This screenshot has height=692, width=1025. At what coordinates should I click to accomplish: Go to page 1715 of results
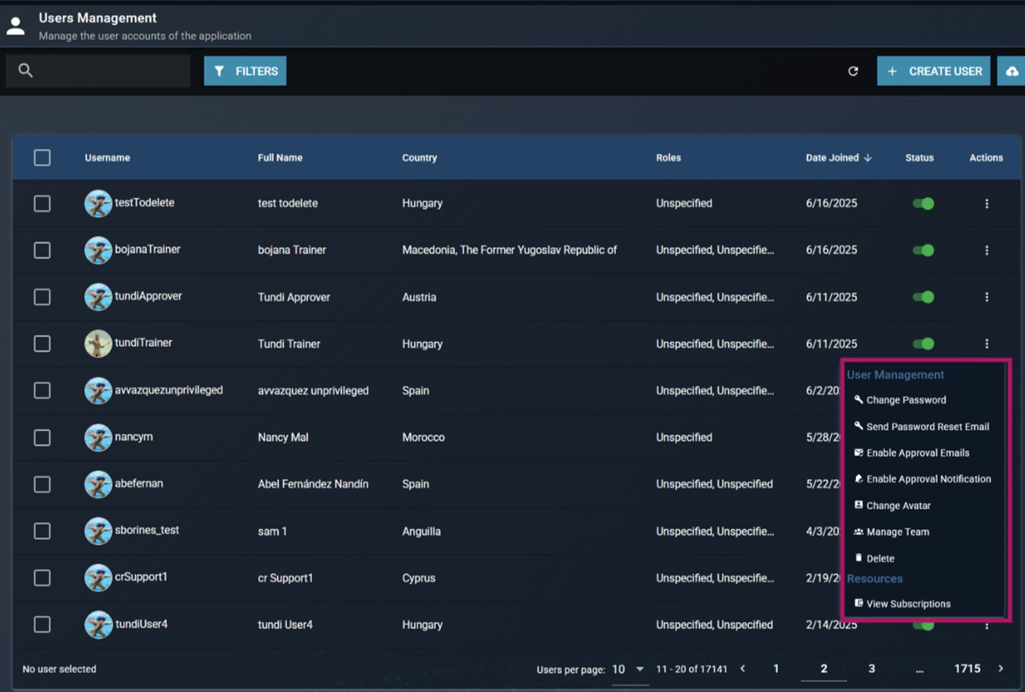[967, 668]
